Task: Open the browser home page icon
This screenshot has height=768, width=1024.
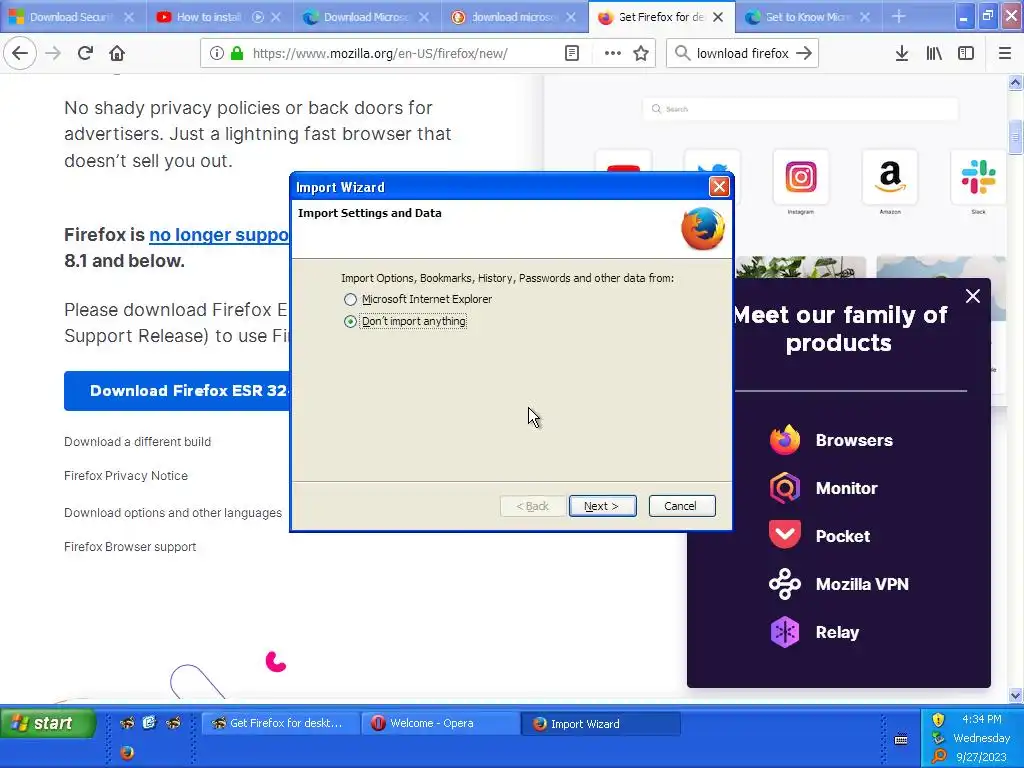Action: point(117,53)
